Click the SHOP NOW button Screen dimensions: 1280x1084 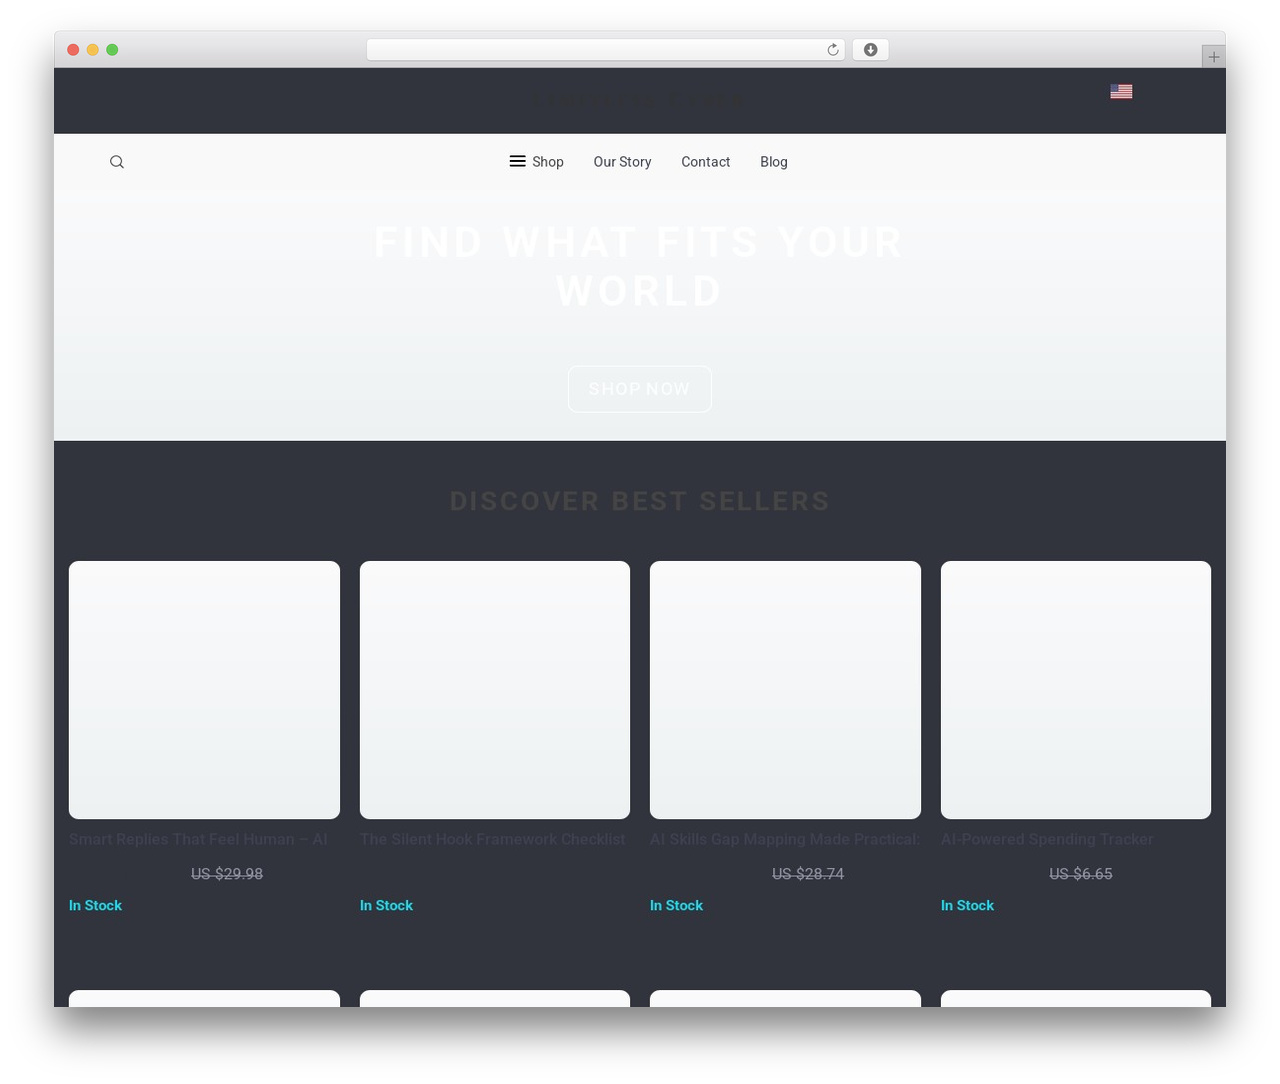point(640,389)
